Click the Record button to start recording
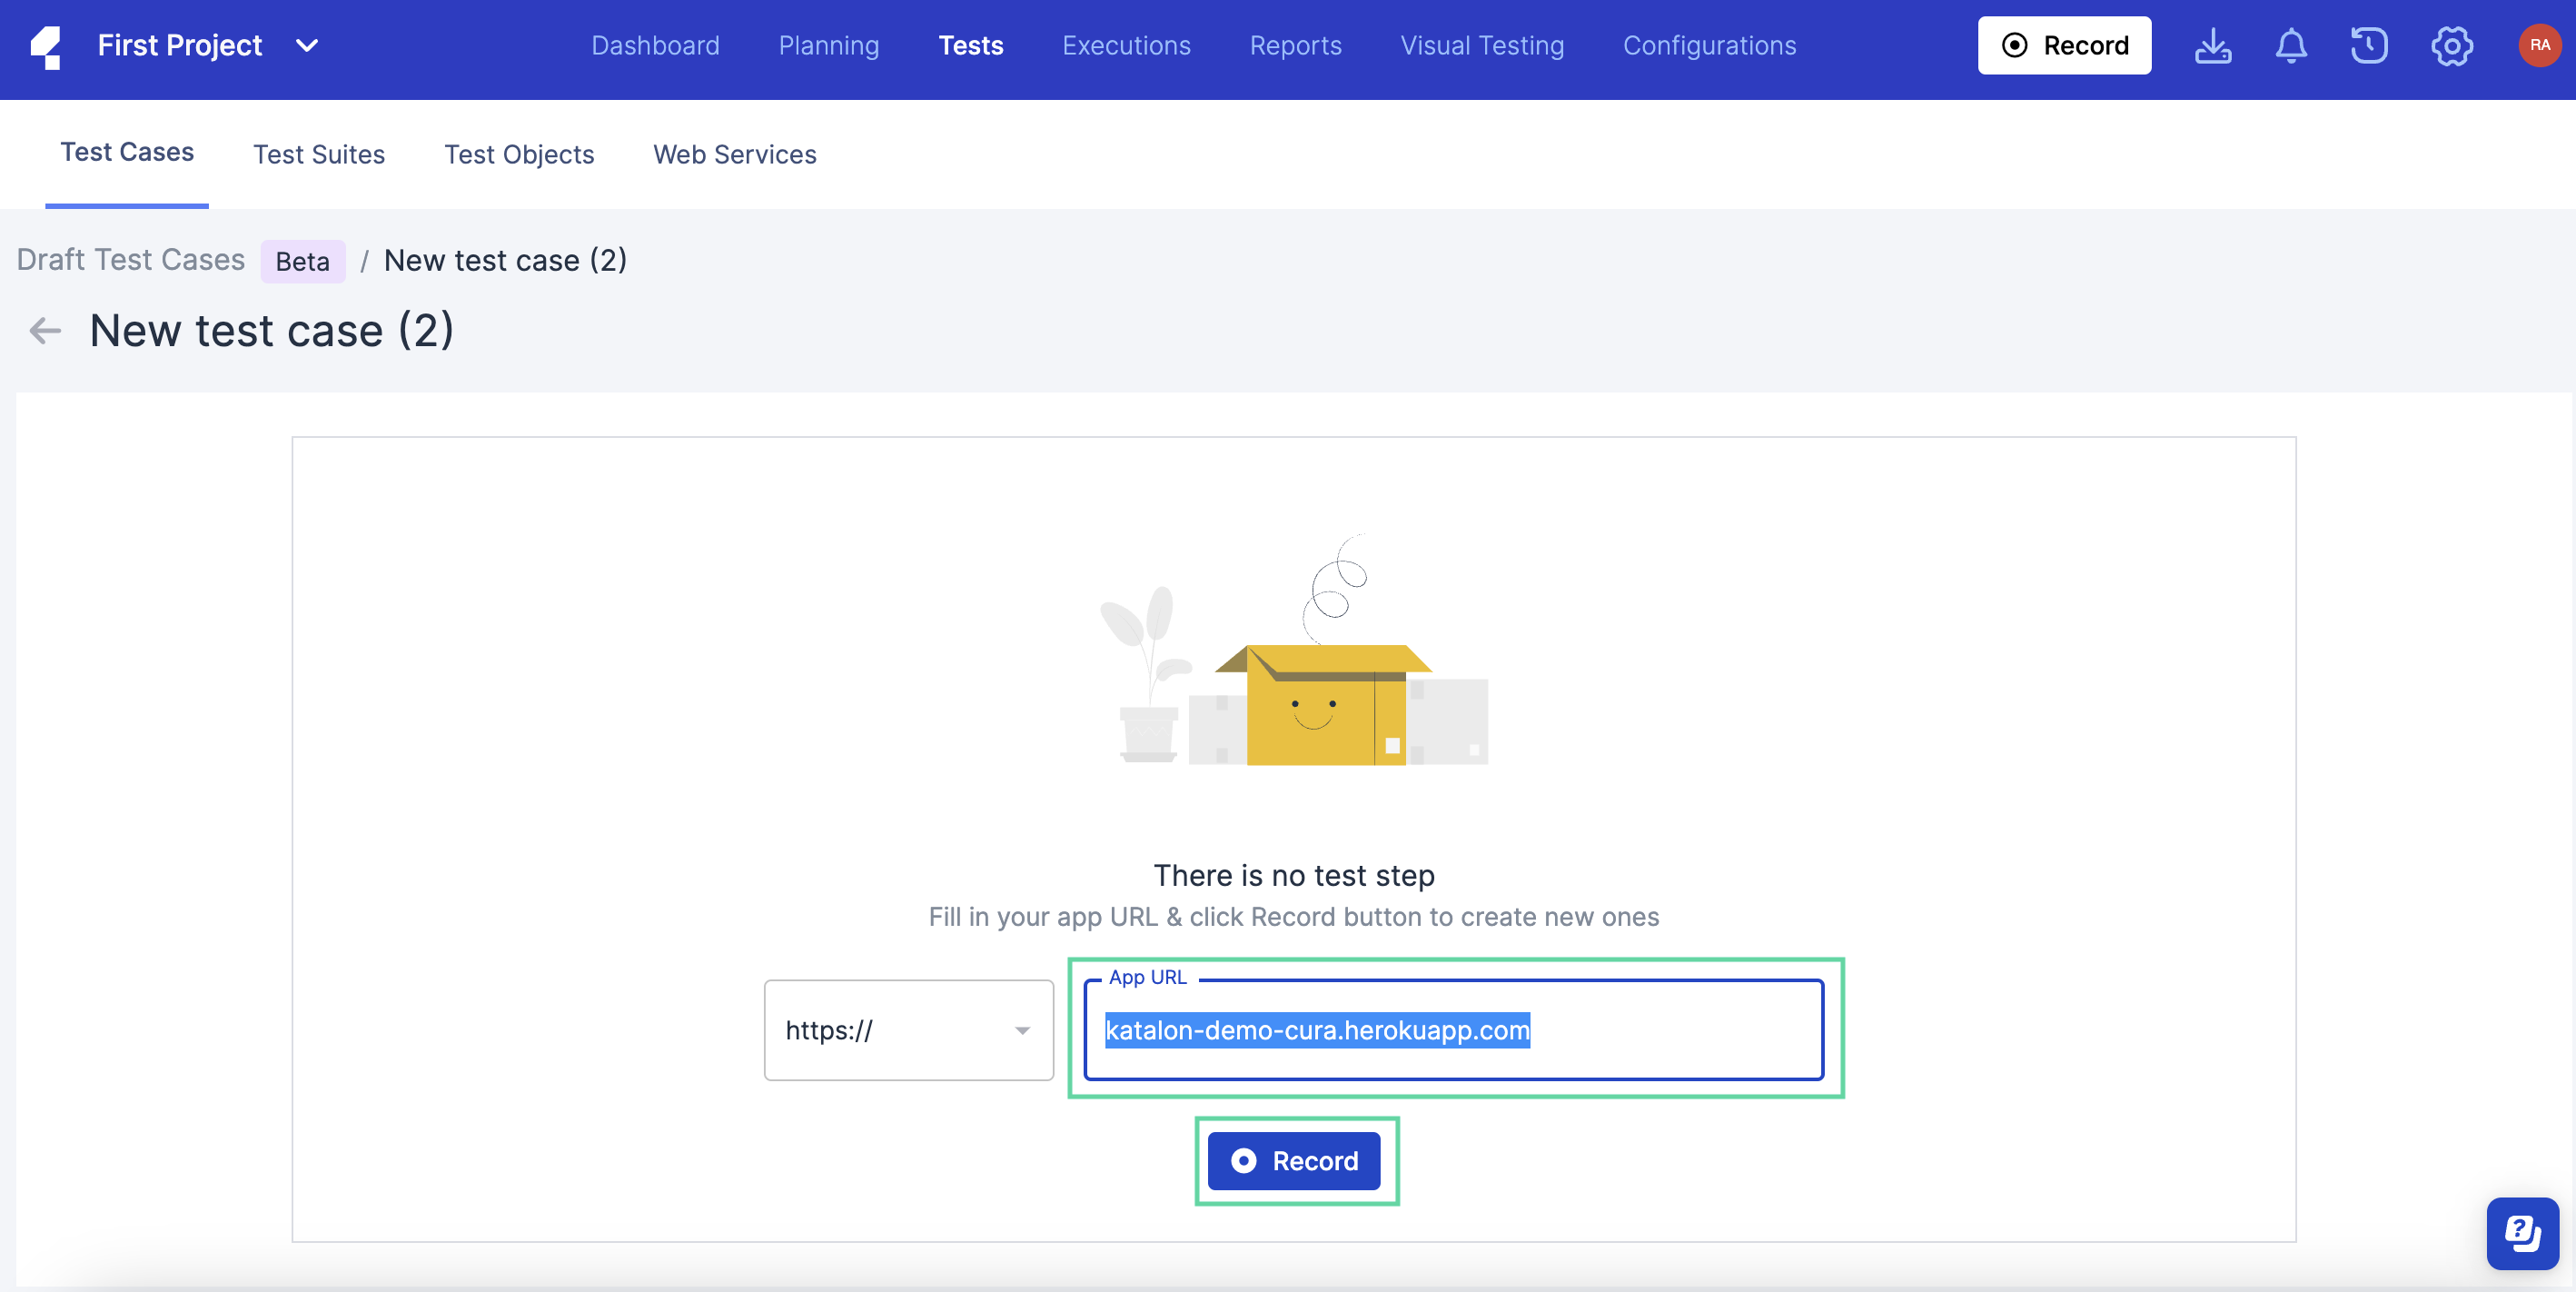 click(x=1294, y=1160)
